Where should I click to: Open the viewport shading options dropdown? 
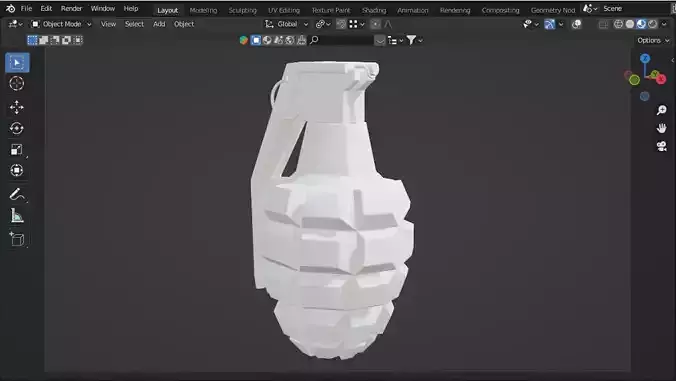pos(664,24)
